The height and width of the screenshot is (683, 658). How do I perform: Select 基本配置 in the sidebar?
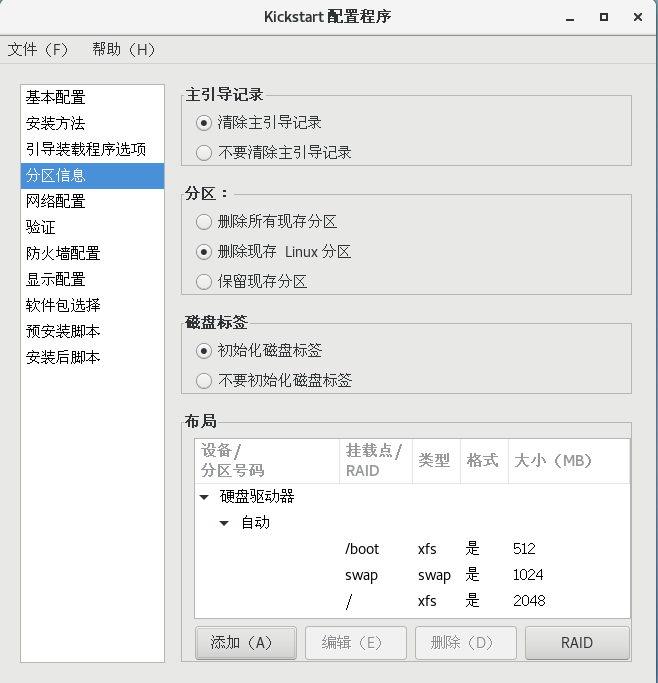tap(92, 98)
